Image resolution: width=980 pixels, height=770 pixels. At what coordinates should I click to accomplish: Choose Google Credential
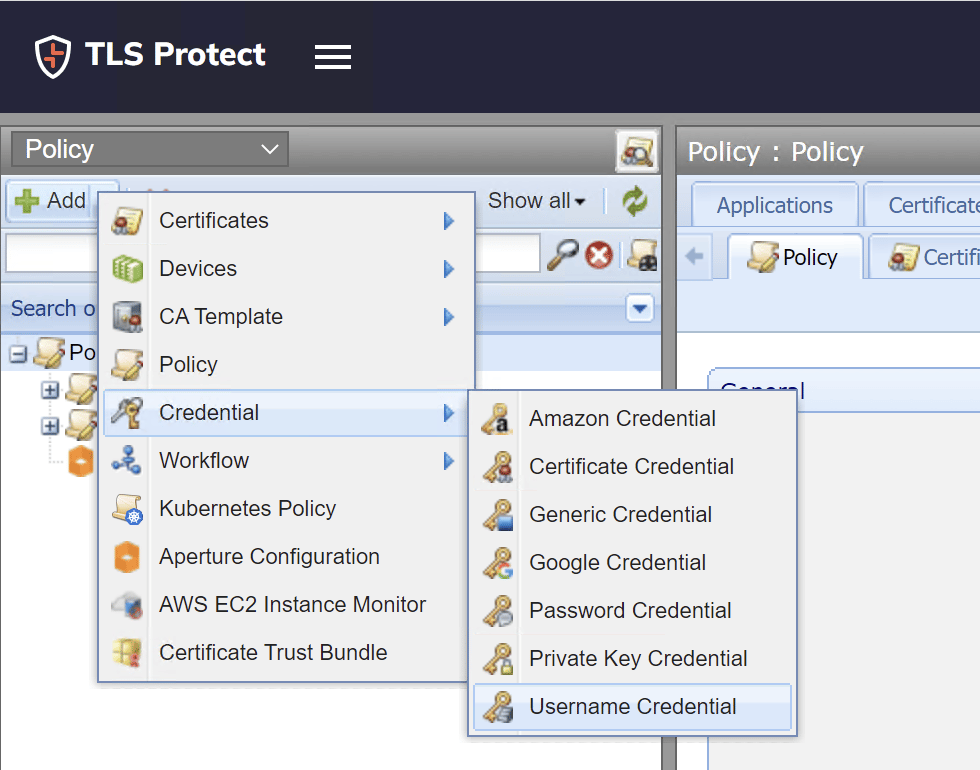click(x=632, y=562)
